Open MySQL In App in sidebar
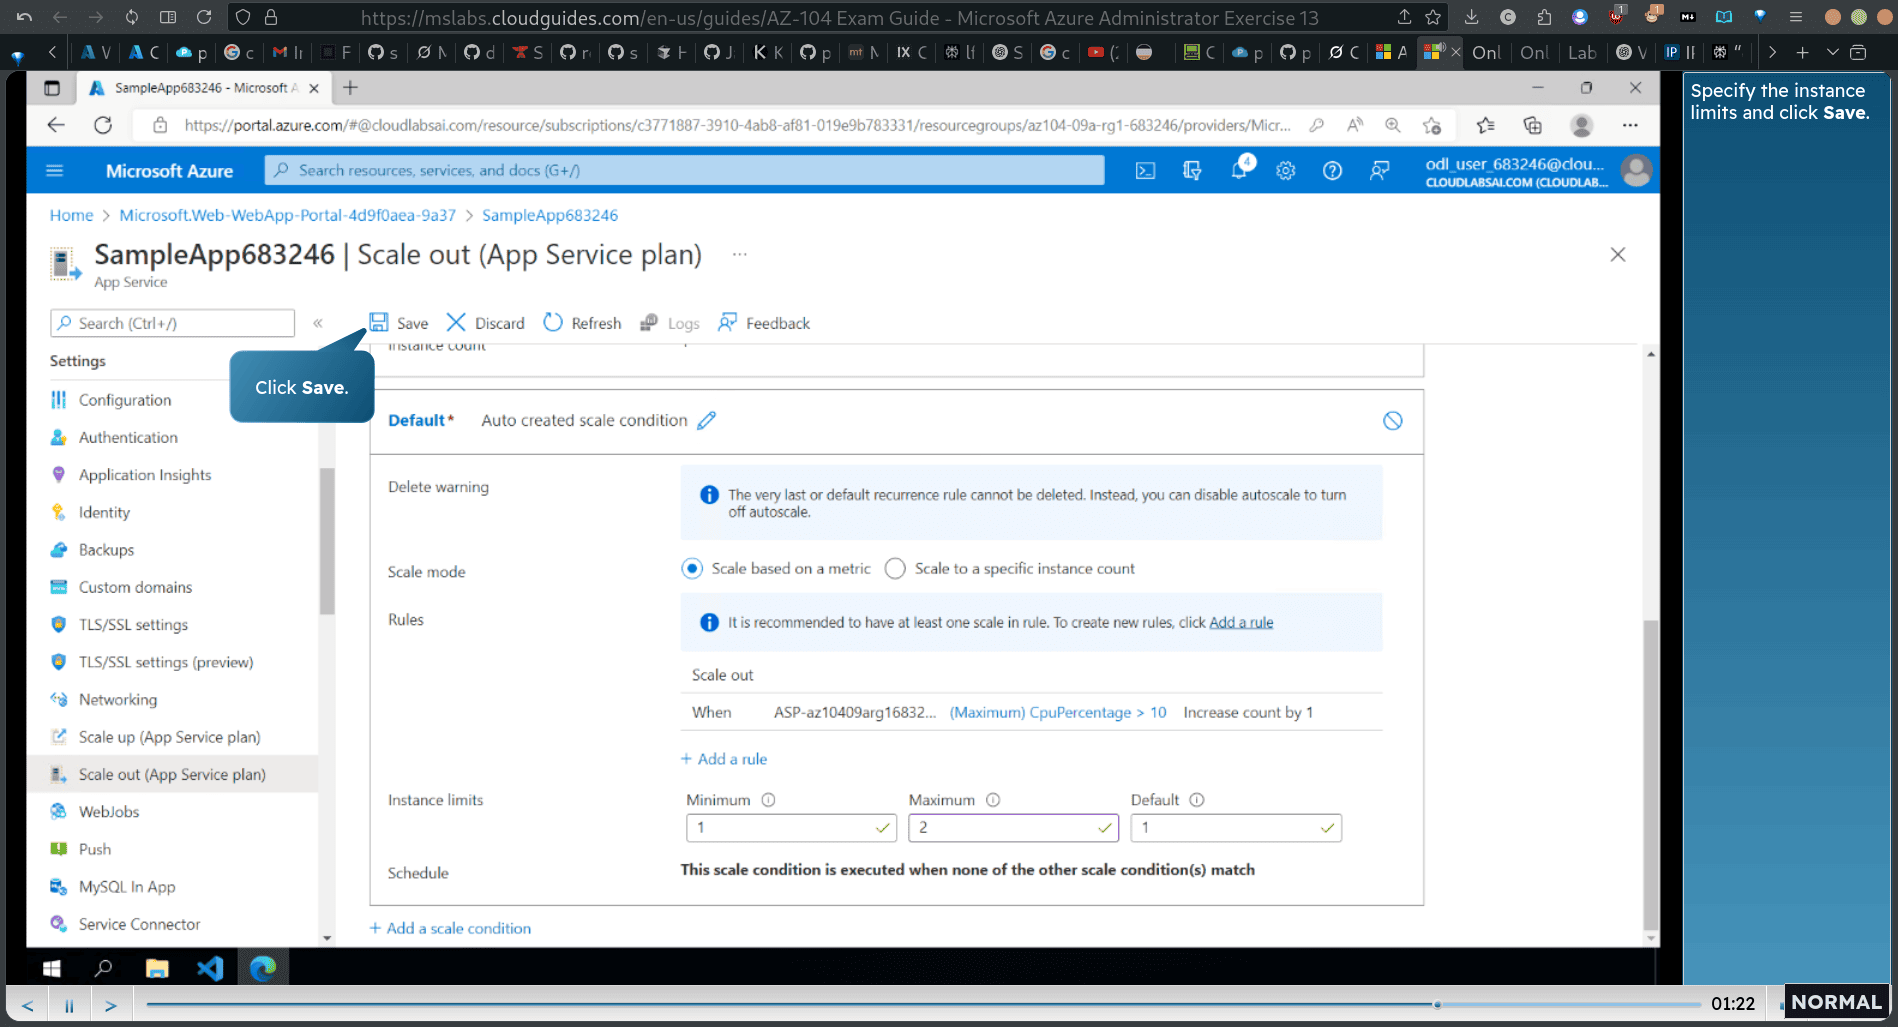This screenshot has height=1027, width=1898. [x=127, y=887]
